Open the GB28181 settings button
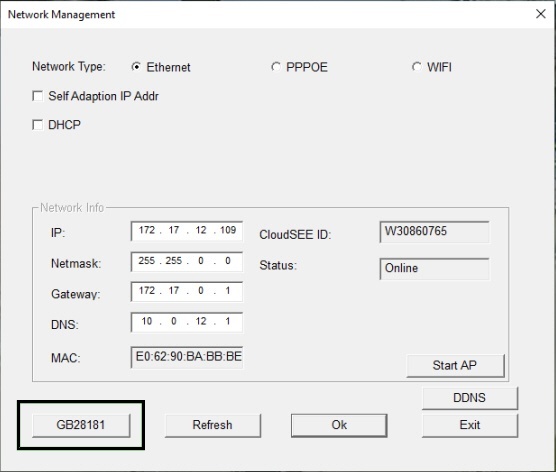The height and width of the screenshot is (472, 556). pos(81,425)
